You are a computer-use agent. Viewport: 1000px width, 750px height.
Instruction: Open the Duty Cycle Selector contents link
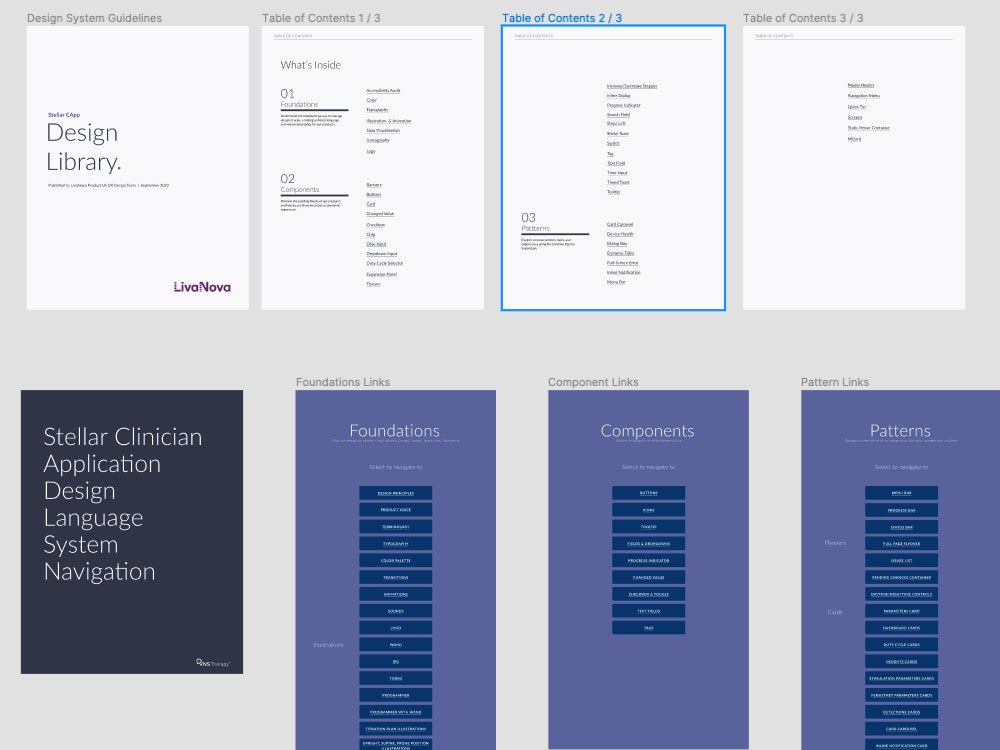[x=385, y=263]
